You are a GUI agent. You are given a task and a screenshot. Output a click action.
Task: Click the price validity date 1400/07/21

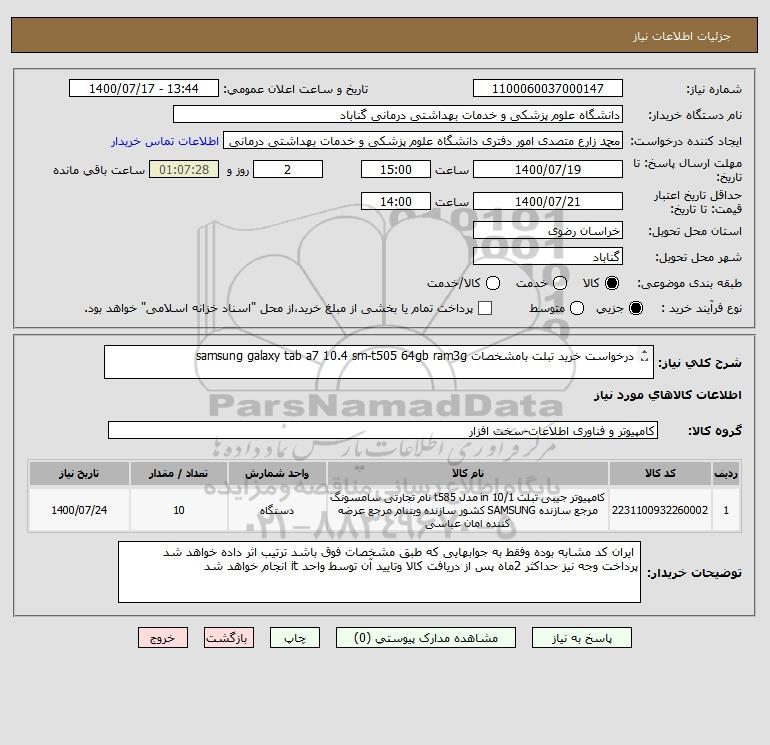[x=548, y=201]
